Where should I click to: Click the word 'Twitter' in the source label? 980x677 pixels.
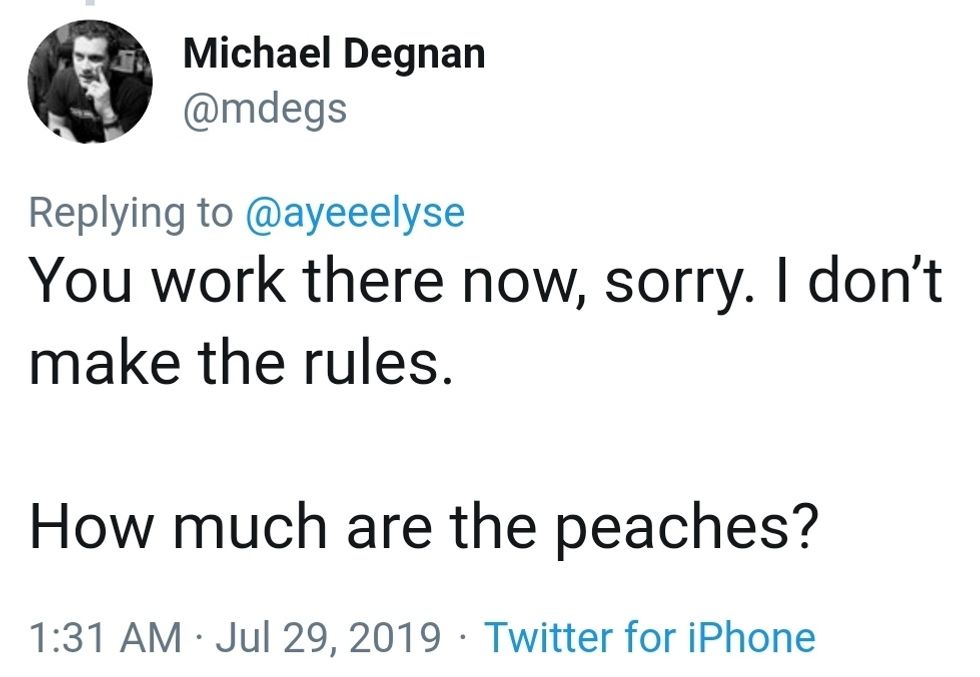549,636
